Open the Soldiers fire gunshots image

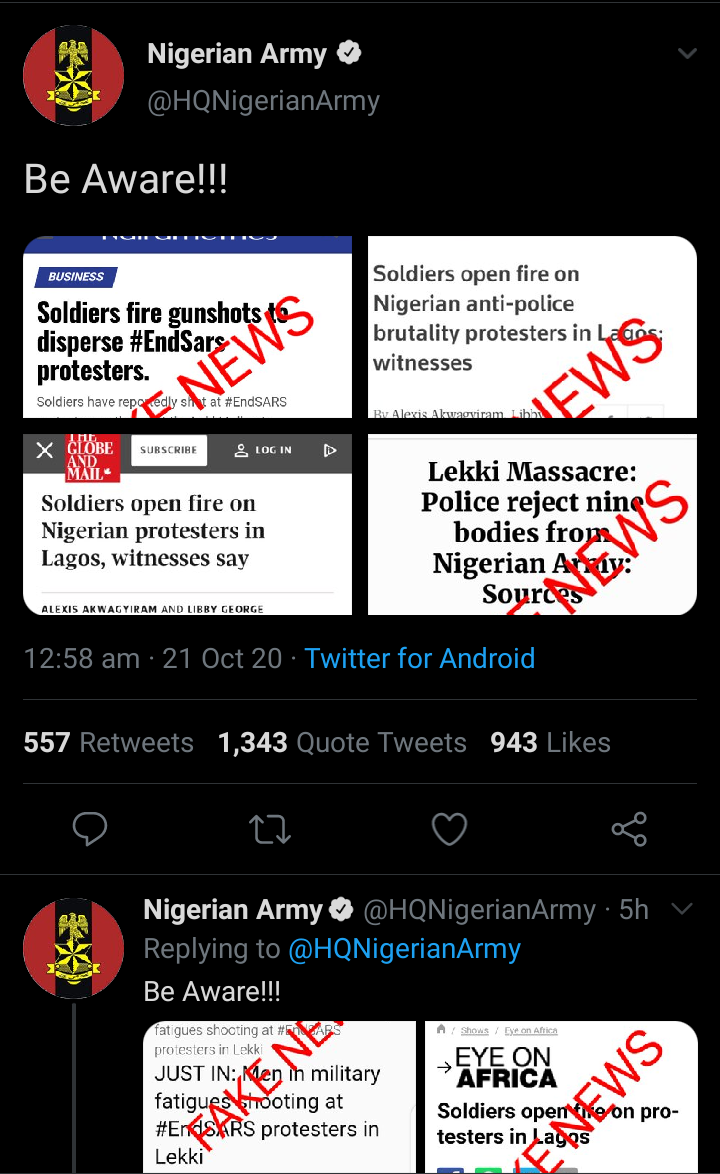click(187, 326)
